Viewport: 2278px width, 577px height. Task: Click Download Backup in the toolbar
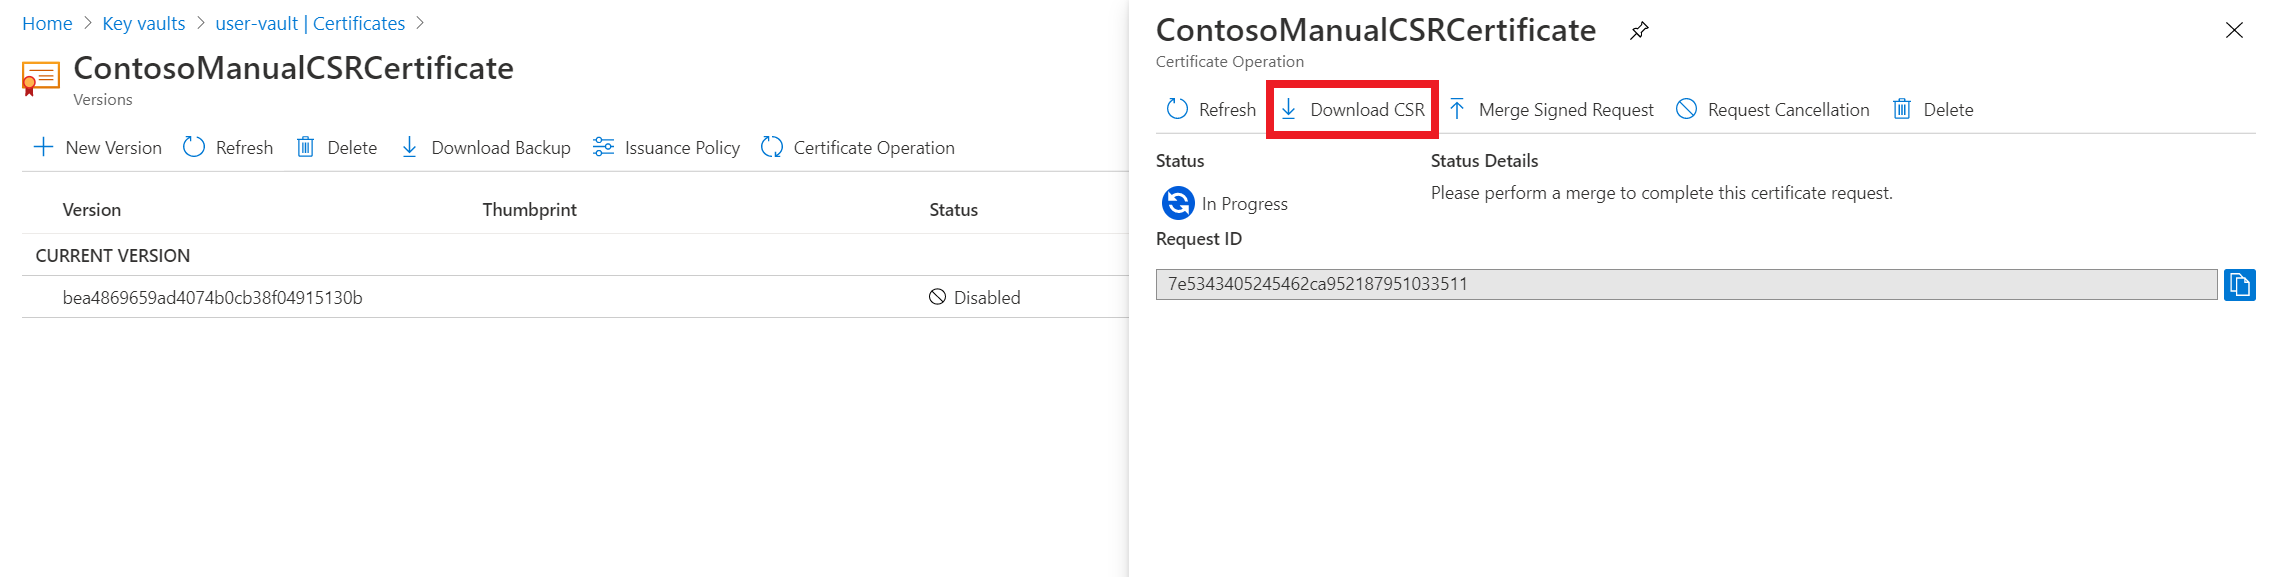(486, 148)
